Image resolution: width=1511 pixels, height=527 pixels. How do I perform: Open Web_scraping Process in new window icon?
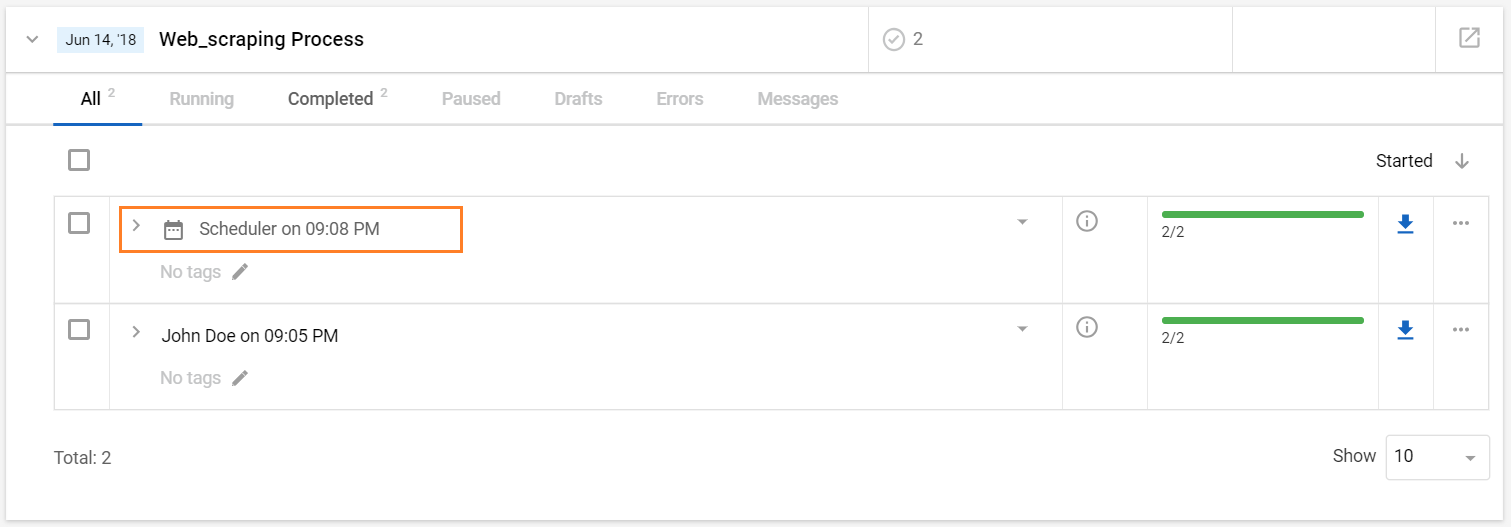click(x=1469, y=38)
